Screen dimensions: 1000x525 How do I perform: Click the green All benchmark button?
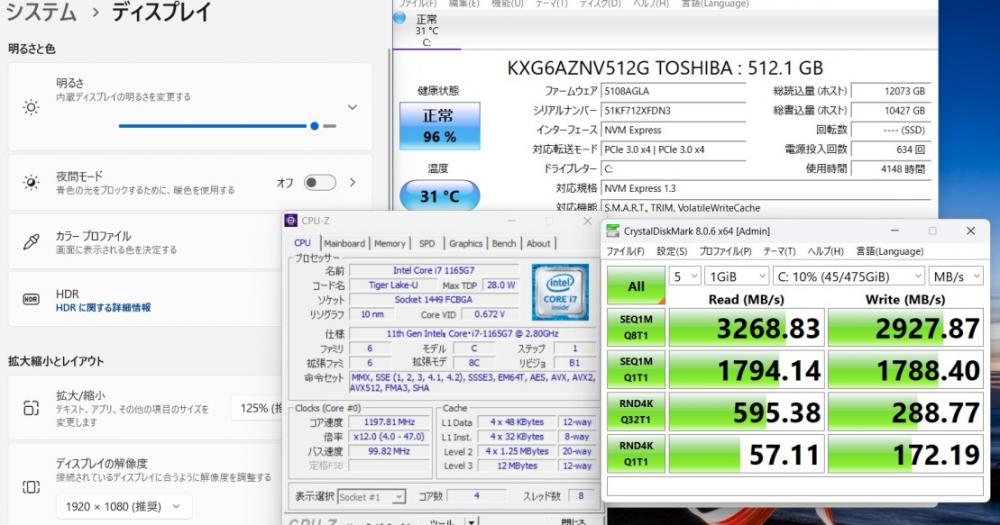pos(636,285)
